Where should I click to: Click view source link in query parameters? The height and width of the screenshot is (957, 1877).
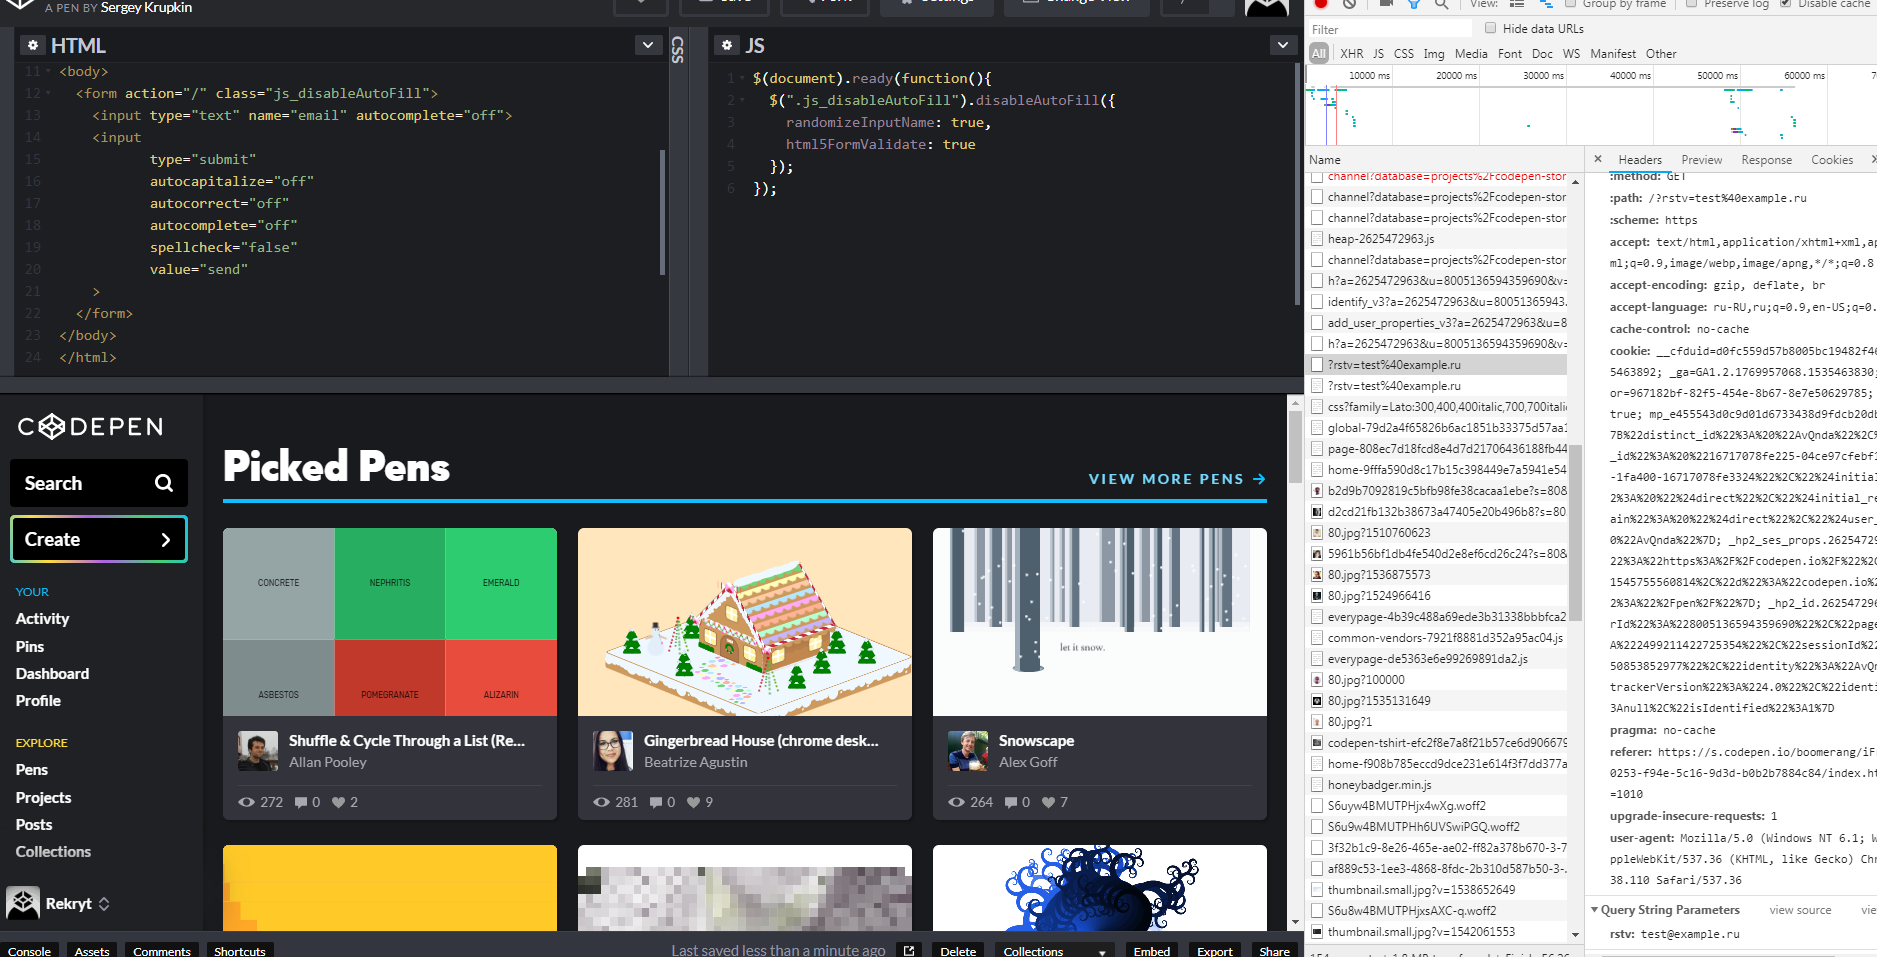pyautogui.click(x=1800, y=910)
